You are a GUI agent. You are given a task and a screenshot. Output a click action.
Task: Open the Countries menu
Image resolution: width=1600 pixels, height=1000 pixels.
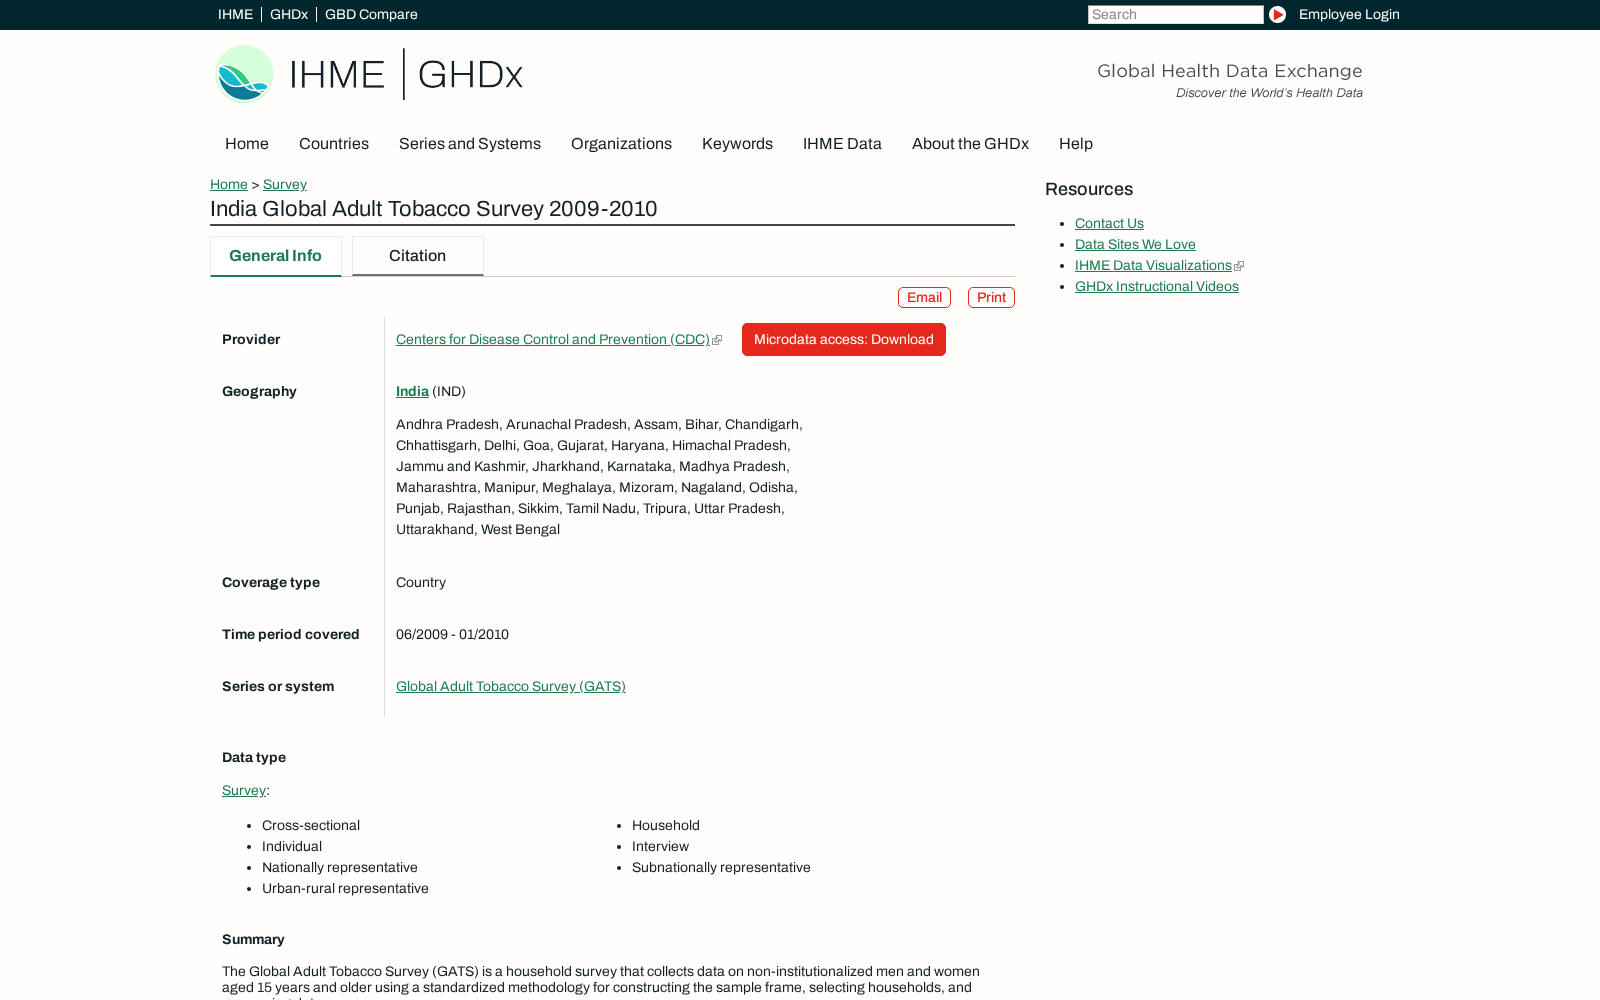(x=334, y=144)
